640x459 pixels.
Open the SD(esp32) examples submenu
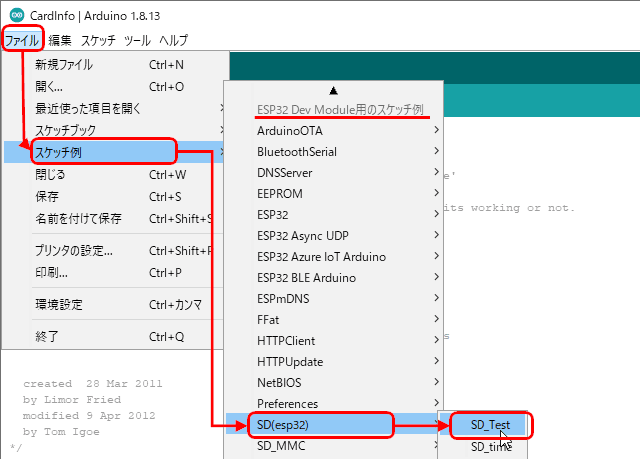334,425
